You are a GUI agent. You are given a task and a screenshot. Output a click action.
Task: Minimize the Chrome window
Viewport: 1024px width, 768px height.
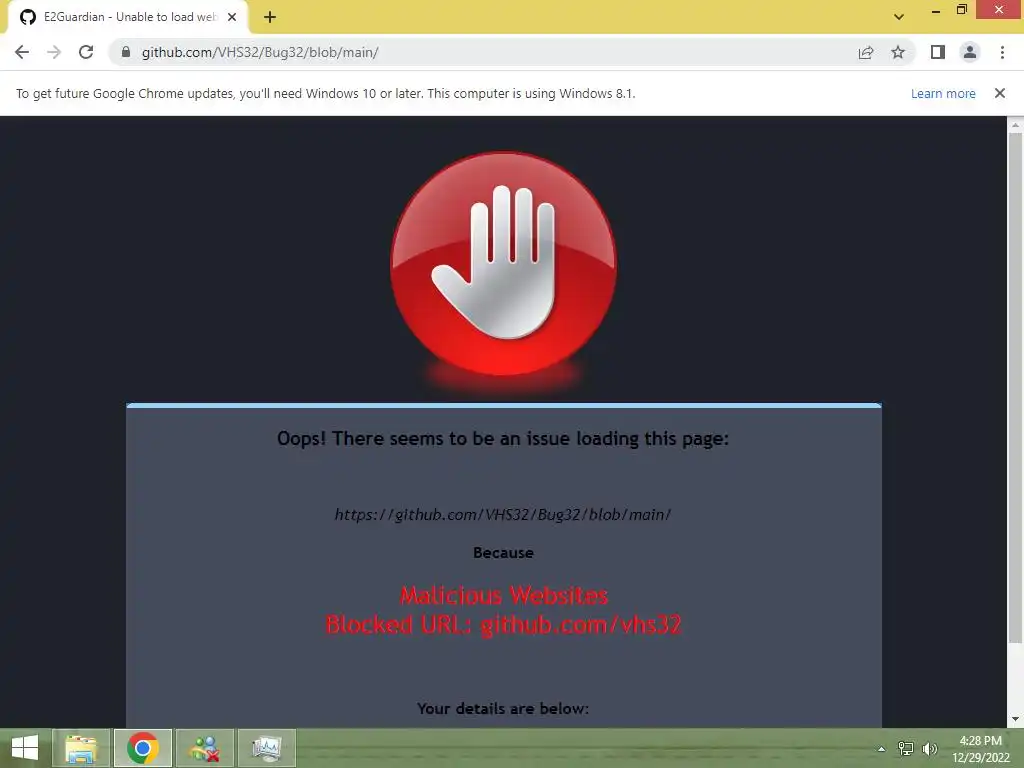click(935, 10)
